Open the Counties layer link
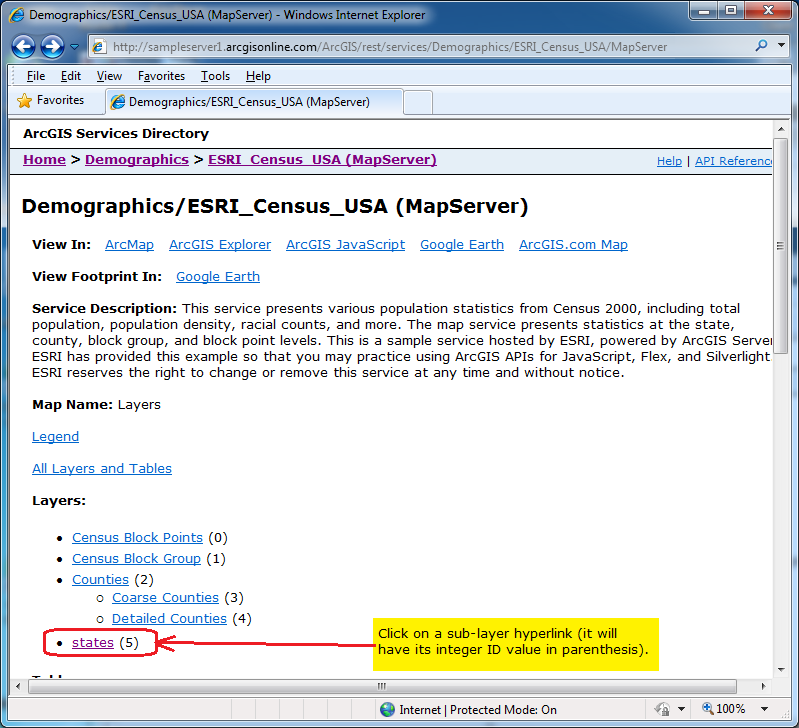The image size is (799, 728). (x=100, y=580)
